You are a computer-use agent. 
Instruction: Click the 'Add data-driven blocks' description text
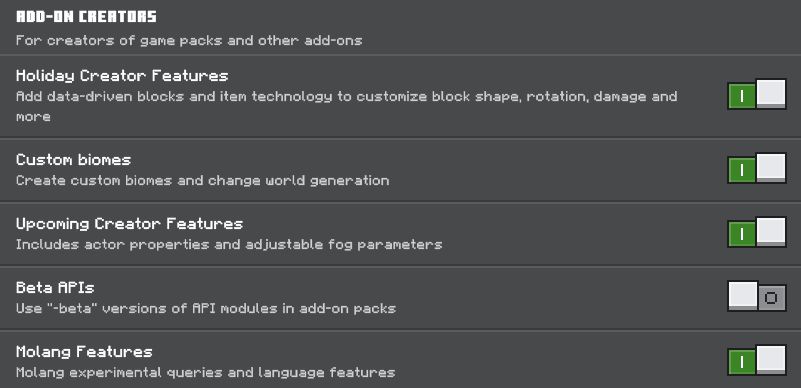[347, 106]
